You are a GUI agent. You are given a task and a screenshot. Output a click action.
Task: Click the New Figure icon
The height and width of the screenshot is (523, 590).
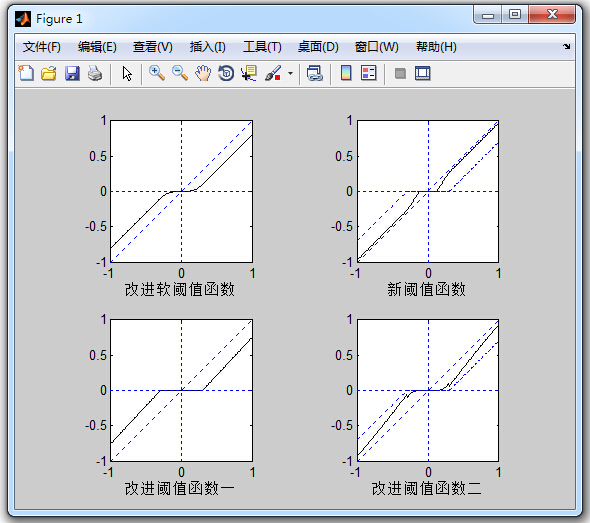[26, 73]
